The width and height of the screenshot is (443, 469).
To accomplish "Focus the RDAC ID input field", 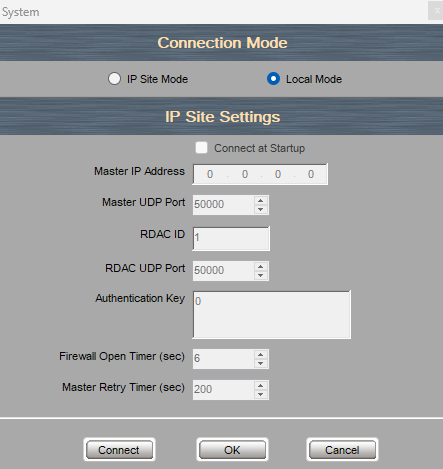I will coord(231,238).
